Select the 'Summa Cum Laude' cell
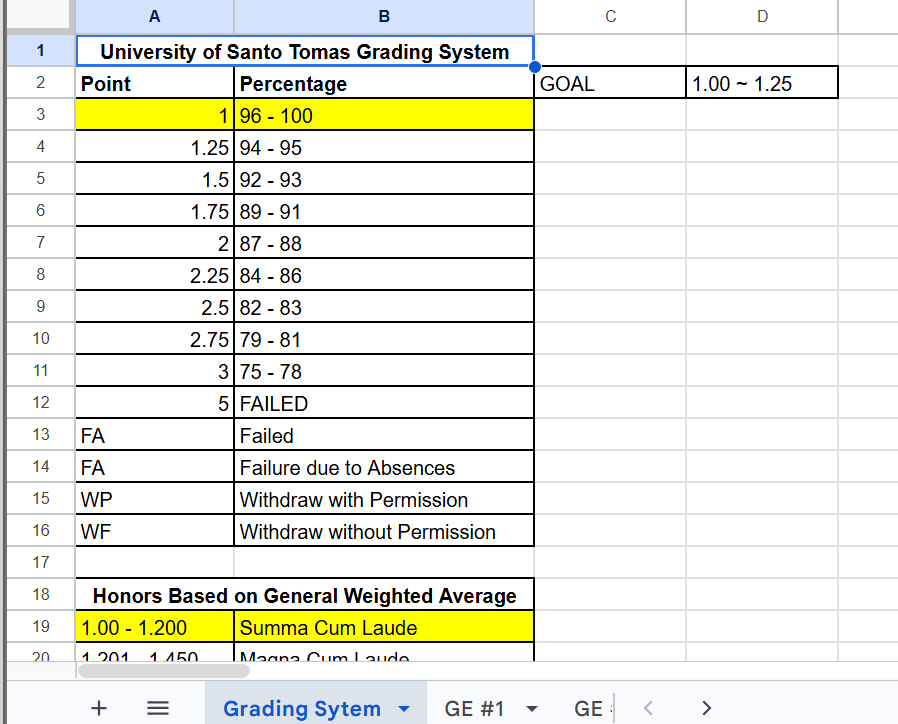Viewport: 898px width, 724px height. (384, 627)
